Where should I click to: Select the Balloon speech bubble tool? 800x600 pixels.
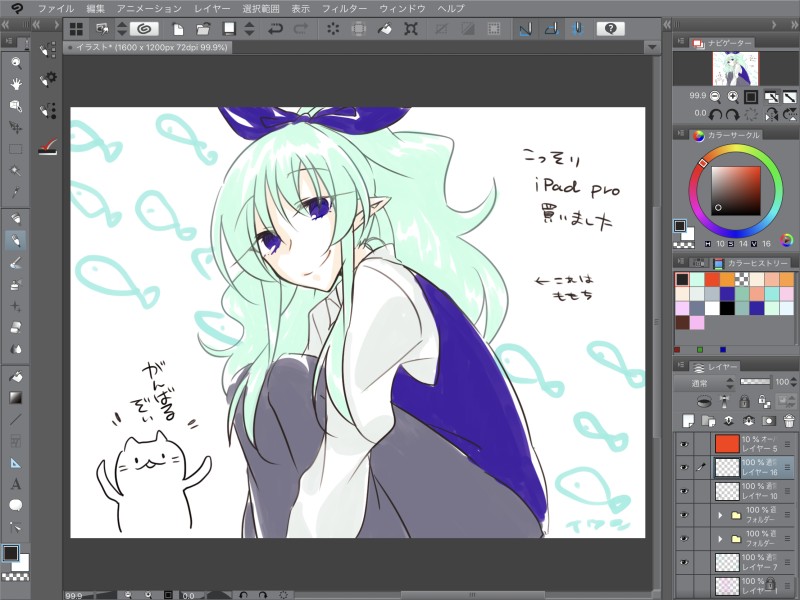click(16, 505)
